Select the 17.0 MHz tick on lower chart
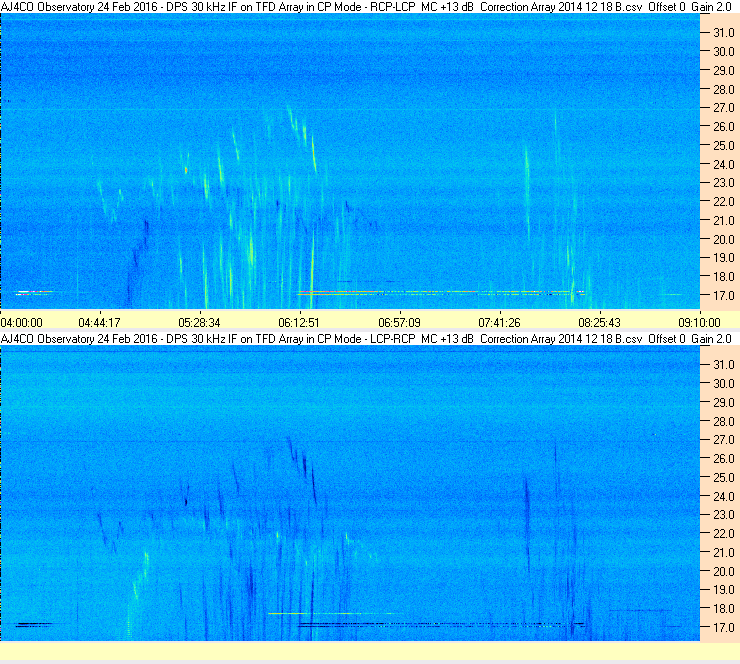Screen dimensions: 740x664 [x=723, y=628]
